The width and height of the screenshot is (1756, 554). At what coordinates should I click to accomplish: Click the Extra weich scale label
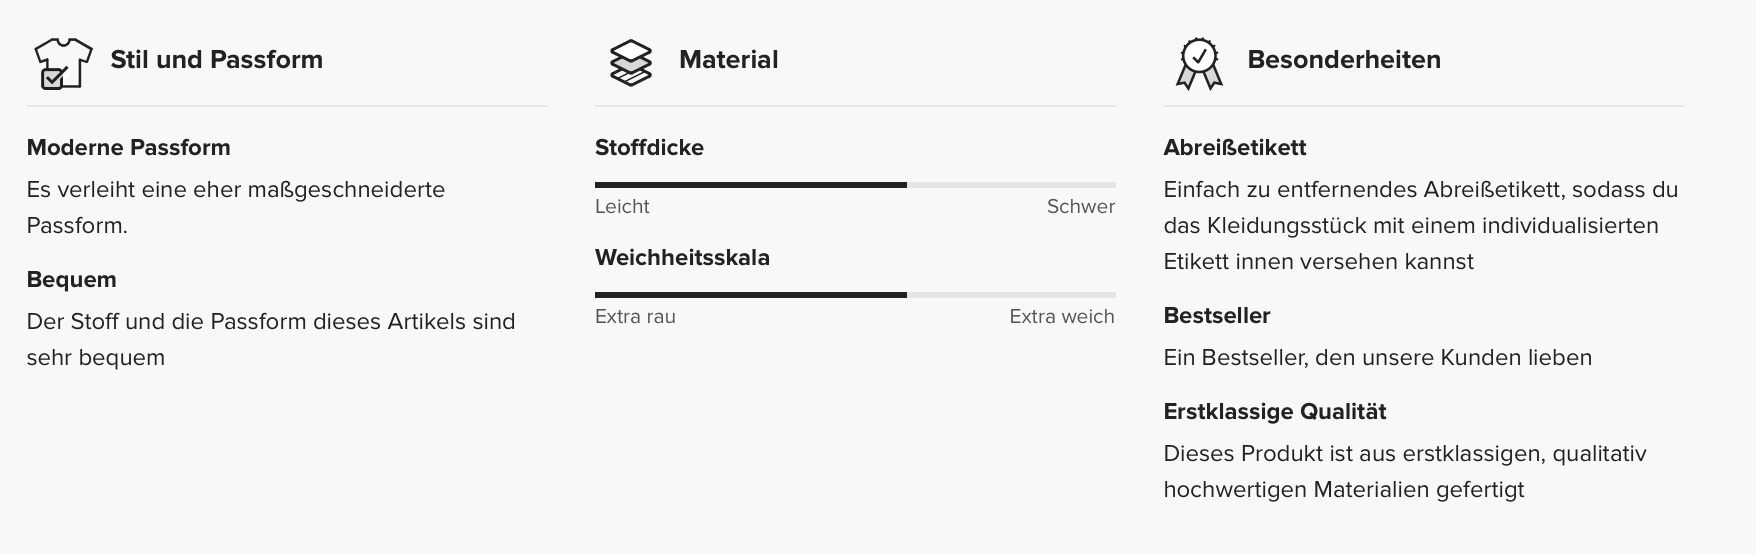[x=1061, y=317]
